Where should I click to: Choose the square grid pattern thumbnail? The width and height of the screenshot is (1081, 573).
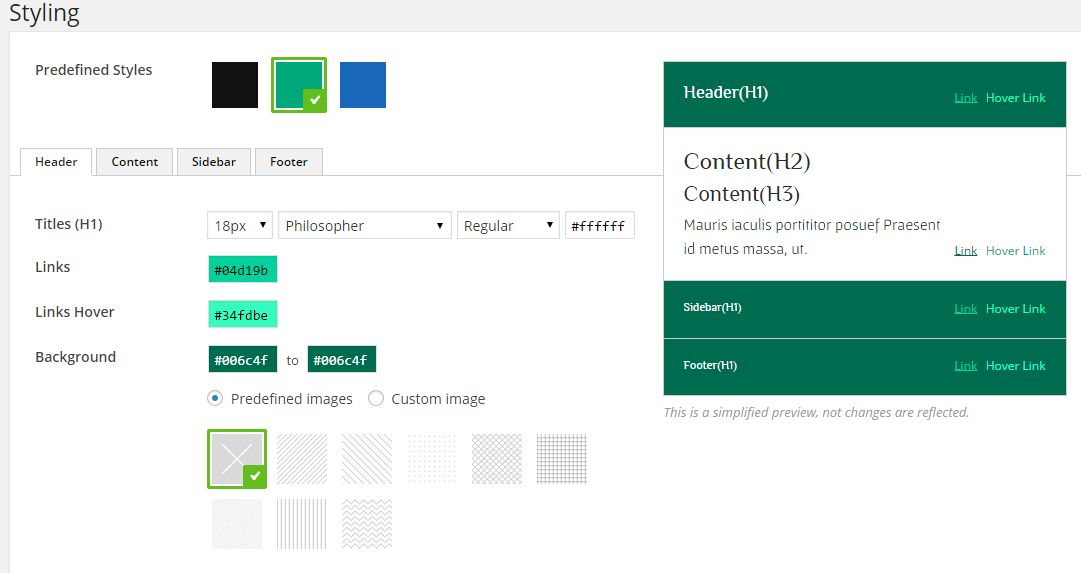tap(562, 459)
